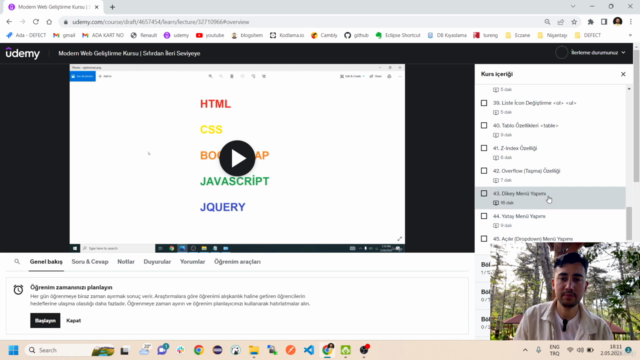The height and width of the screenshot is (360, 640).
Task: Go to browser home page
Action: [49, 22]
